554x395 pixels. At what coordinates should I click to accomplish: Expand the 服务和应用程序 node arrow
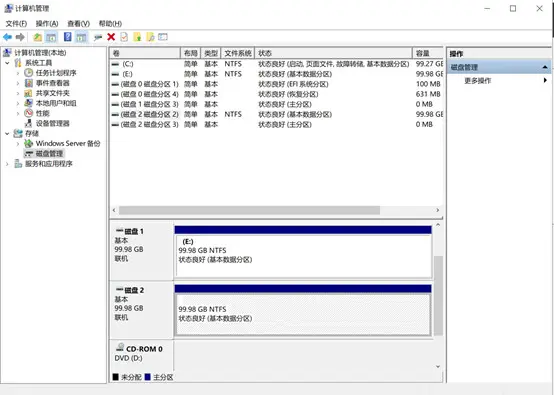[x=7, y=164]
